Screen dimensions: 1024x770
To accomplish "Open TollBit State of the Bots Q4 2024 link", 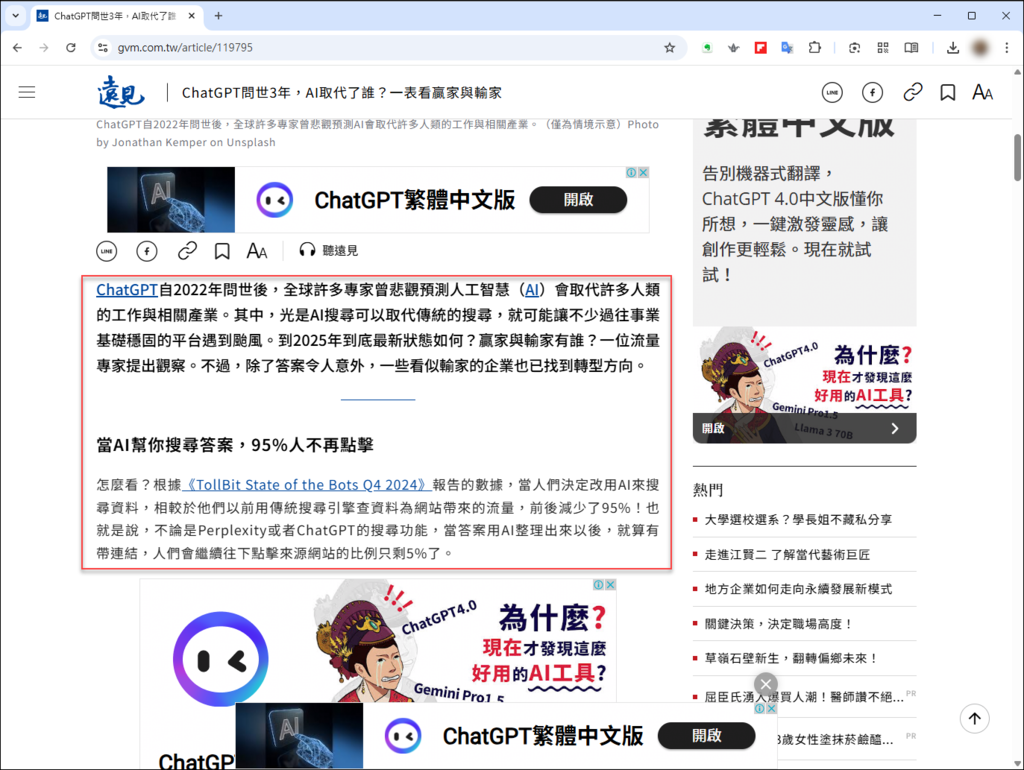I will tap(306, 485).
